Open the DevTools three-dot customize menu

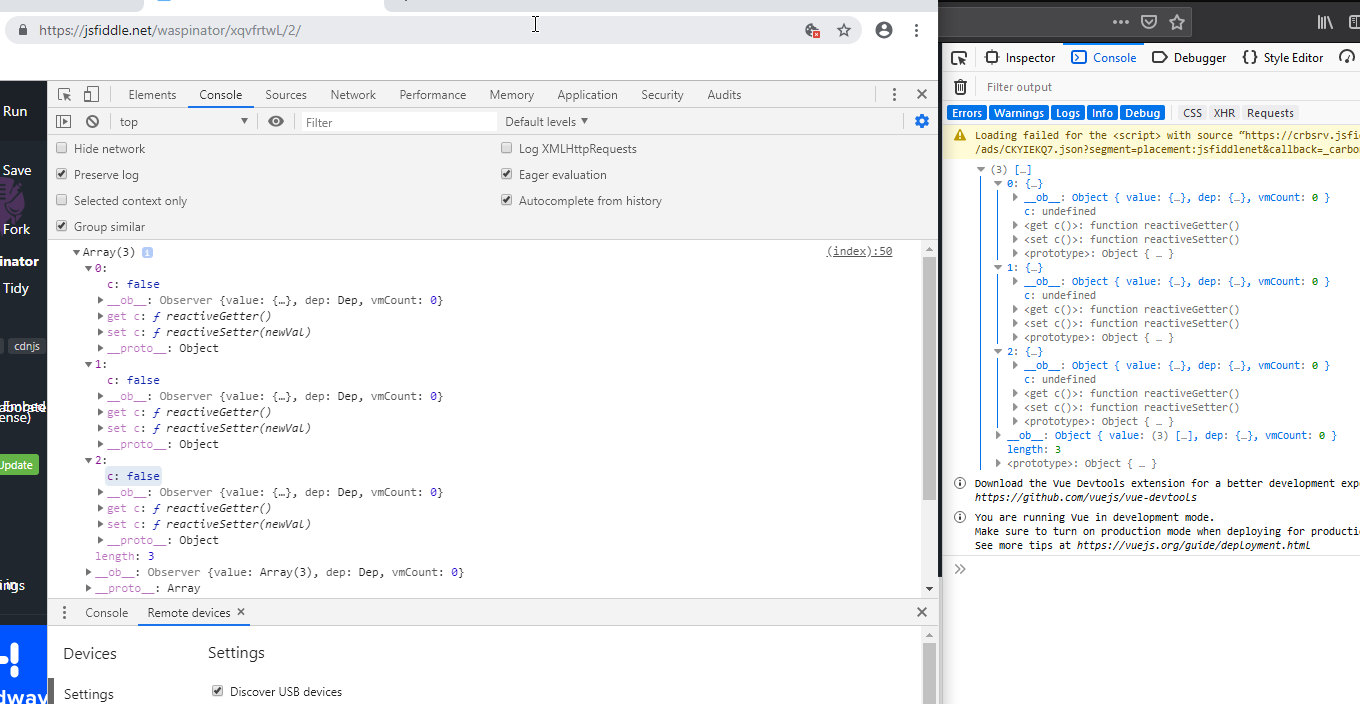click(x=894, y=95)
